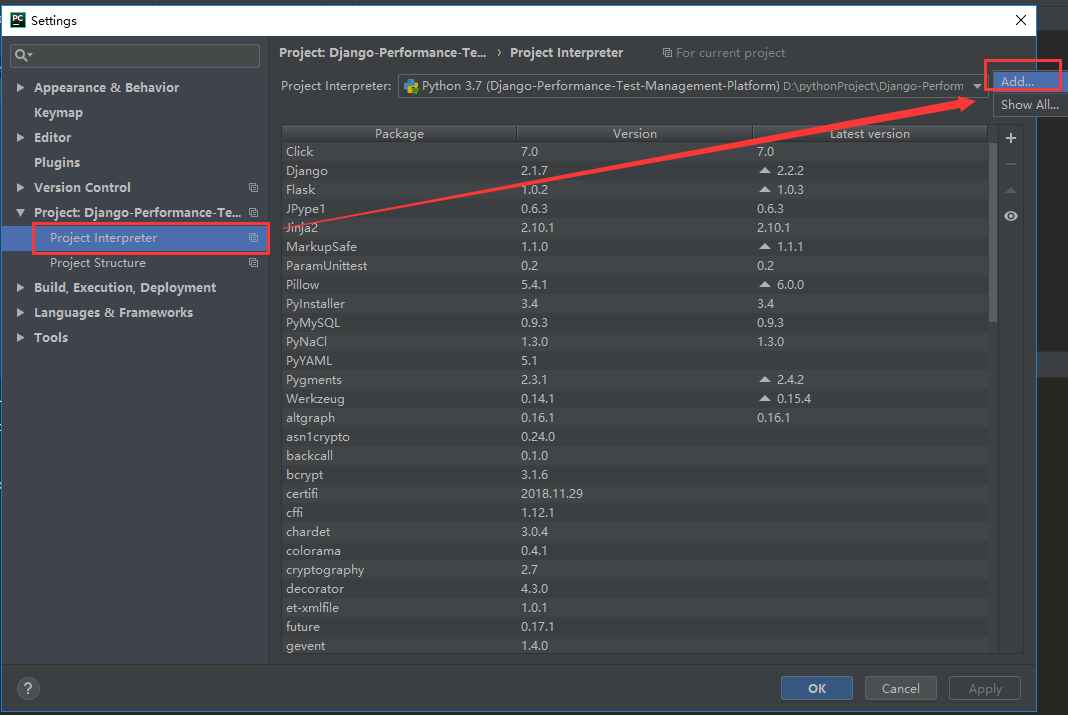The image size is (1068, 715).
Task: Open the Keymap settings page
Action: [59, 112]
